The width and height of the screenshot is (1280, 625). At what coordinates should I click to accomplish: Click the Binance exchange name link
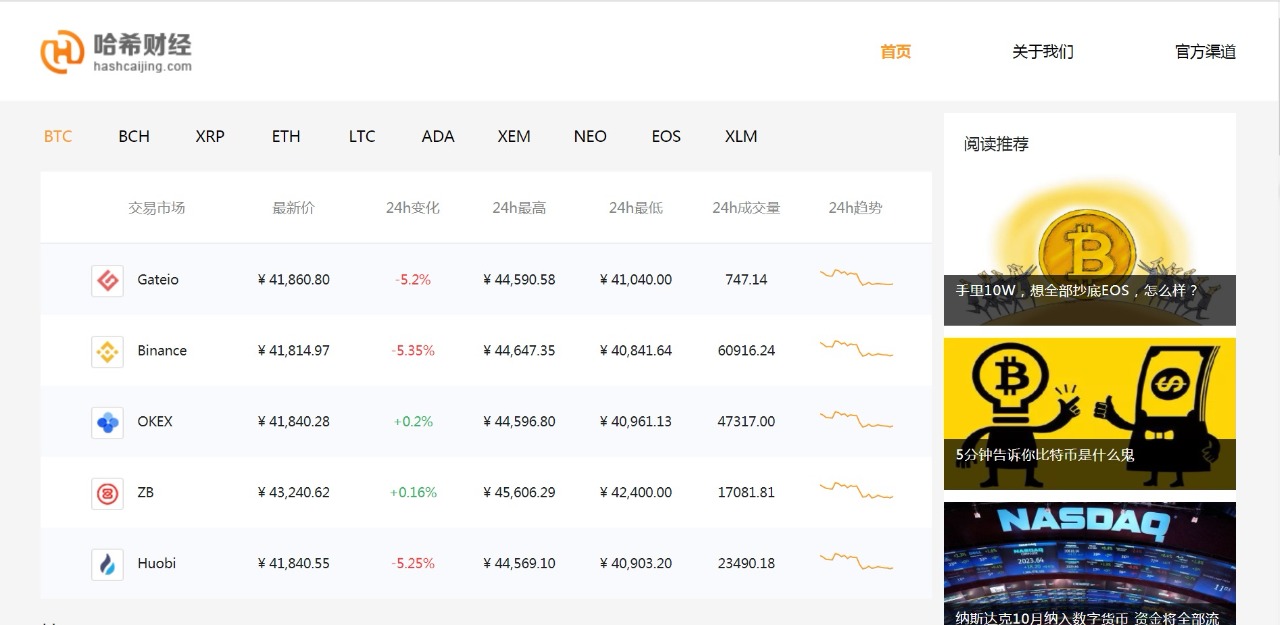[x=162, y=351]
